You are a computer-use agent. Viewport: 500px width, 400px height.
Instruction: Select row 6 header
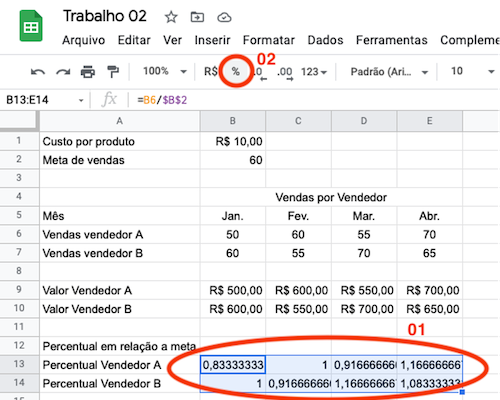(19, 234)
